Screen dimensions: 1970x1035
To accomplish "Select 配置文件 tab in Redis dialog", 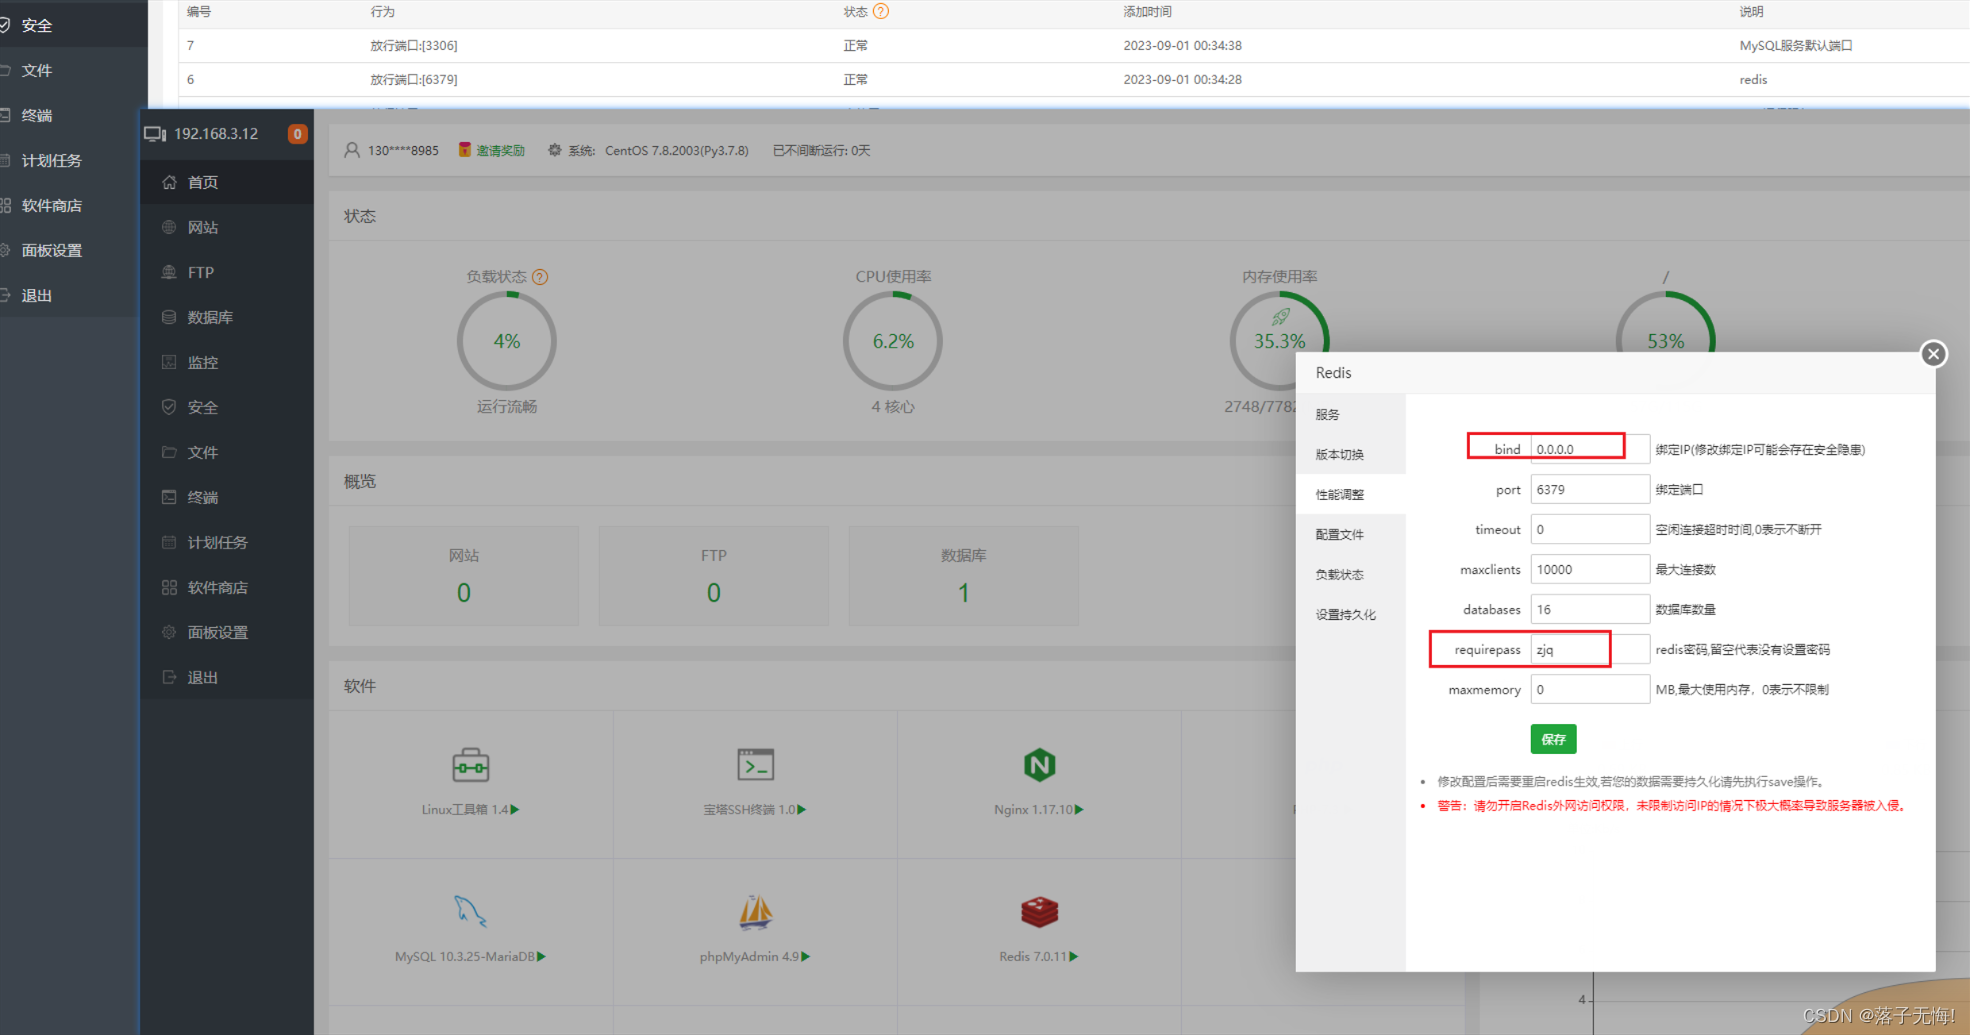I will click(1351, 534).
